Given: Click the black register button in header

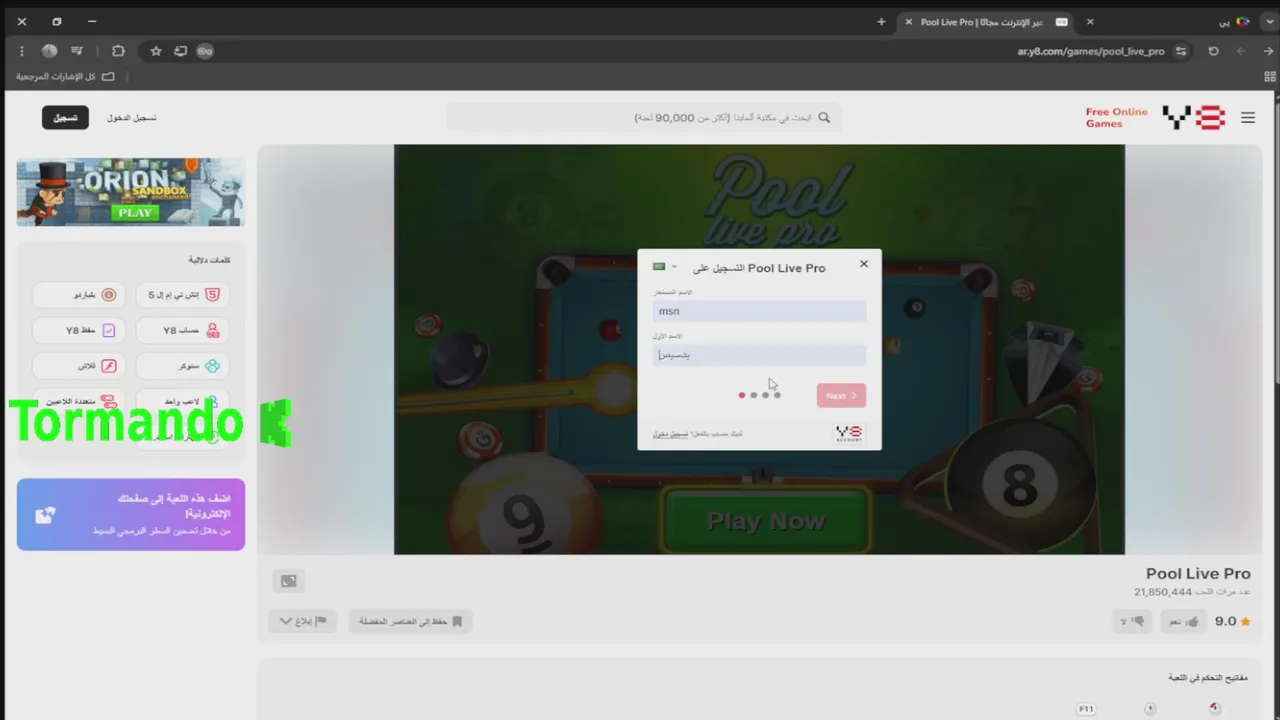Looking at the screenshot, I should click(65, 118).
